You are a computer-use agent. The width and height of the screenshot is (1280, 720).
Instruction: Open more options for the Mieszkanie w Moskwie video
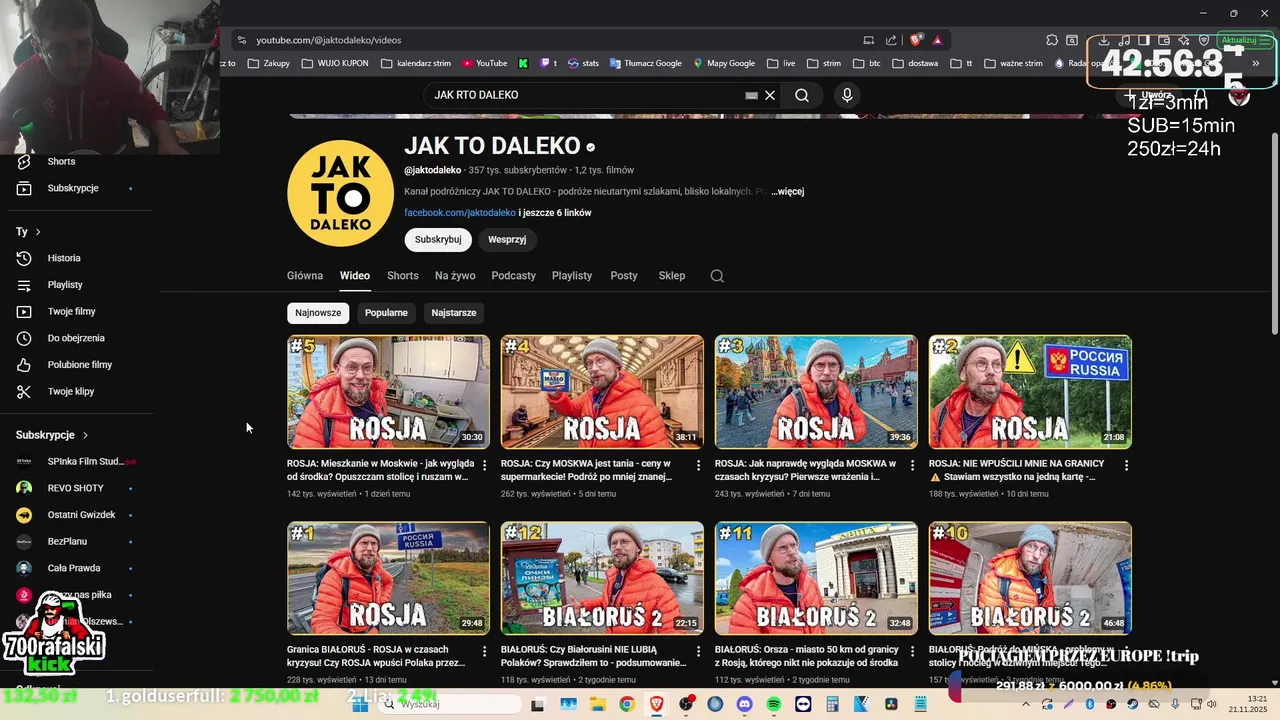[485, 466]
